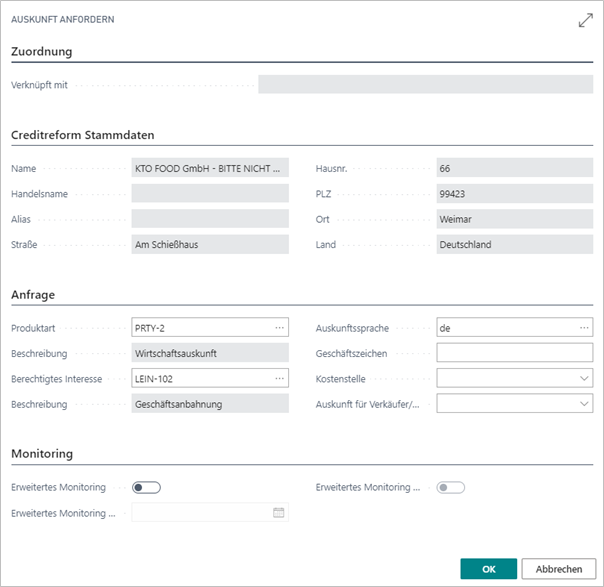
Task: Enable the active Erweitertes Monitoring switch
Action: (x=147, y=487)
